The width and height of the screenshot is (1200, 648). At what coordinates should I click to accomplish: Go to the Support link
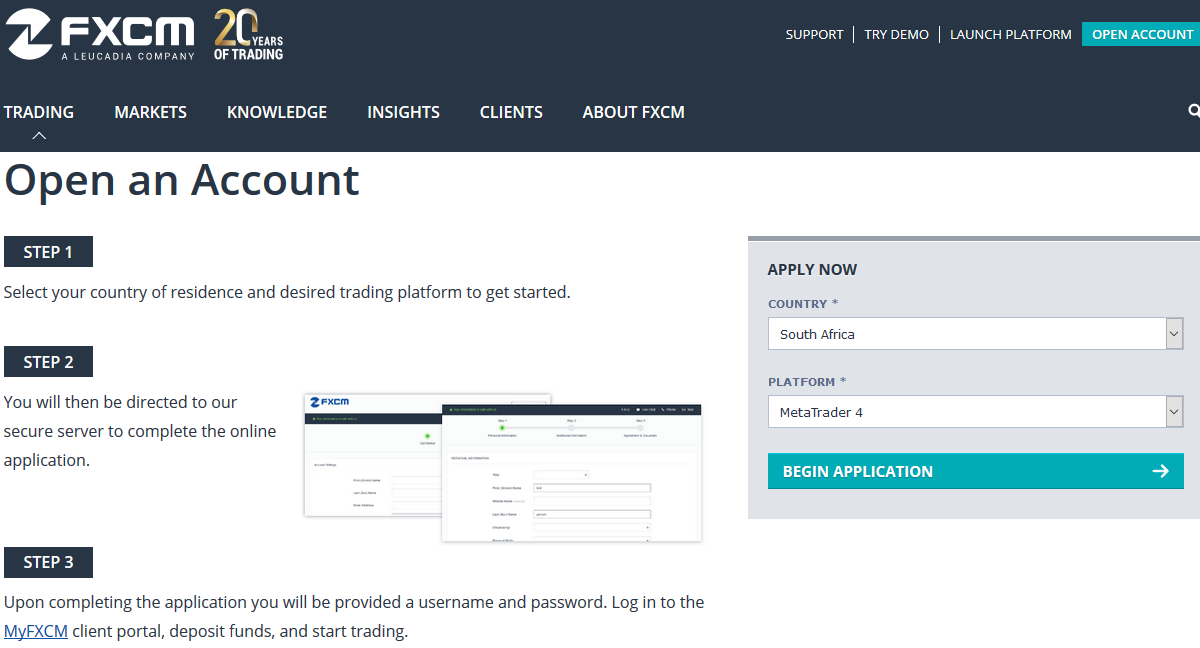[814, 34]
